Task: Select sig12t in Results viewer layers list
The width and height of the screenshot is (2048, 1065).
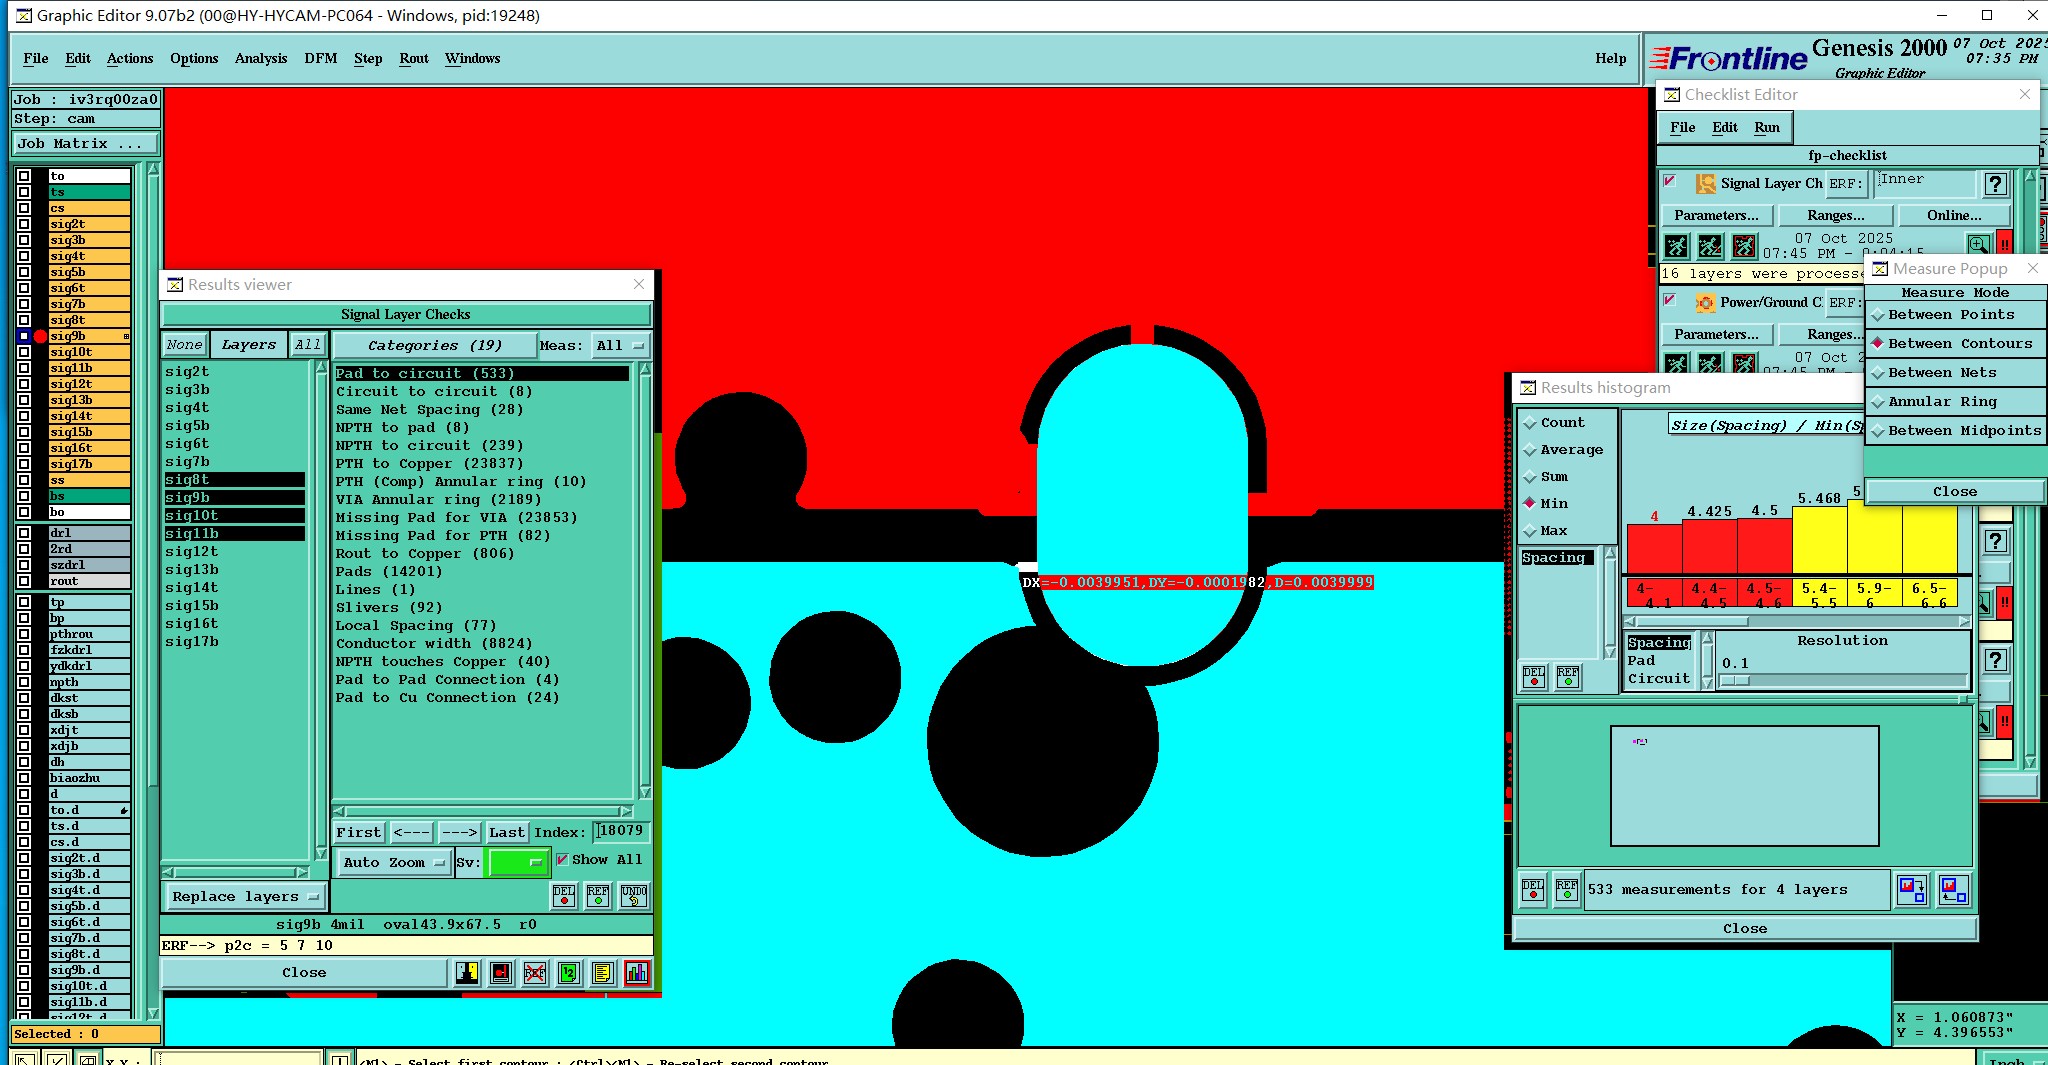Action: pyautogui.click(x=192, y=552)
